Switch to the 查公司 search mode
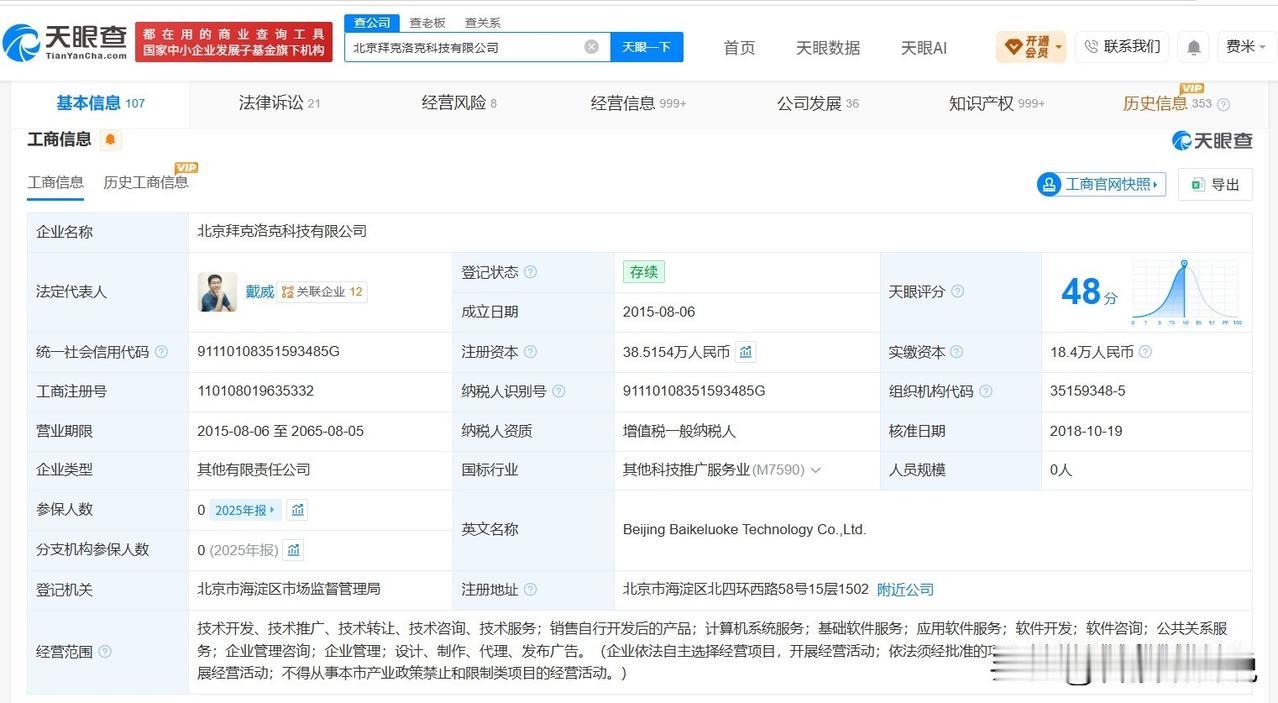 pos(372,22)
